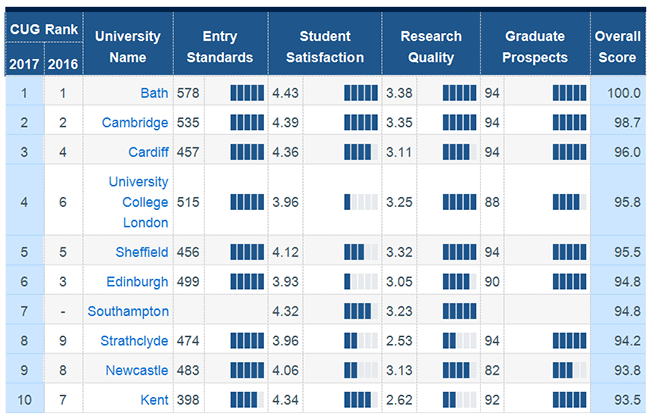650x416 pixels.
Task: Click Bath's overall score 100.0
Action: click(x=624, y=93)
